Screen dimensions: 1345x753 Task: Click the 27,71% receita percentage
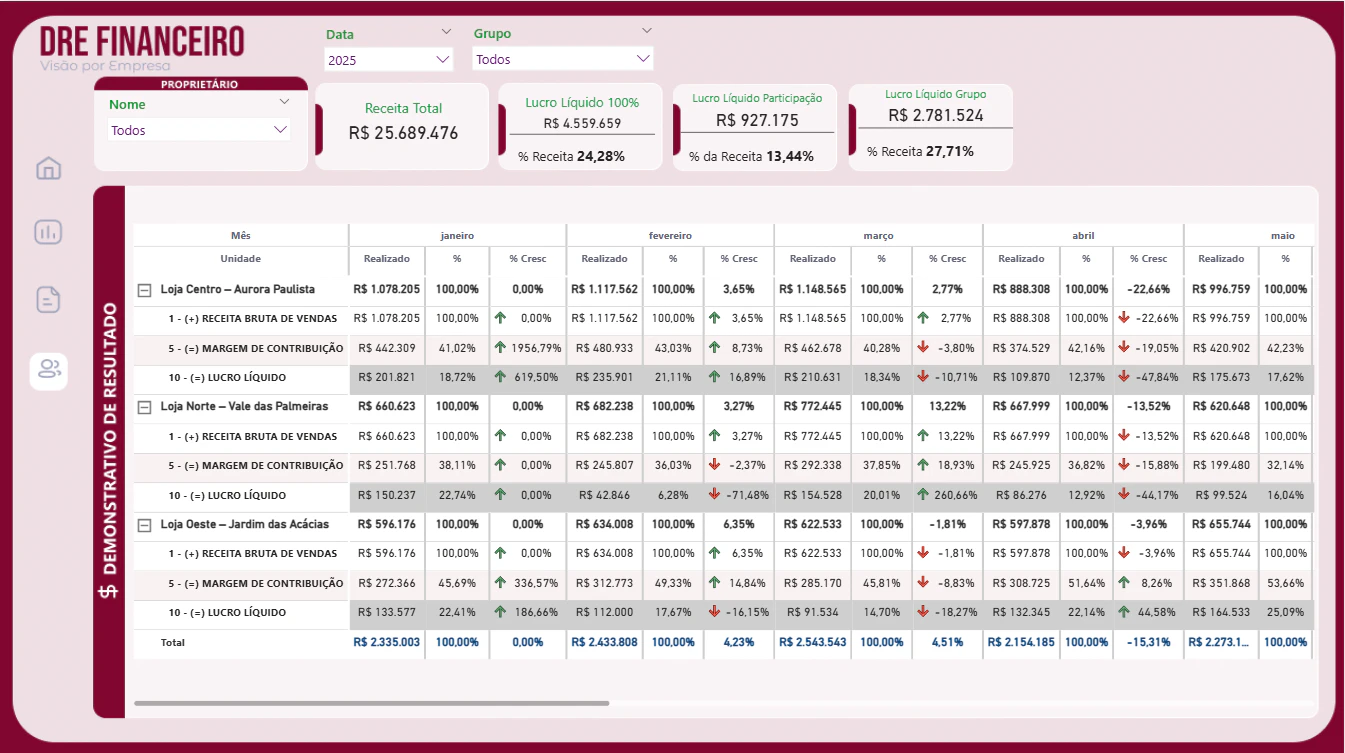tap(950, 151)
